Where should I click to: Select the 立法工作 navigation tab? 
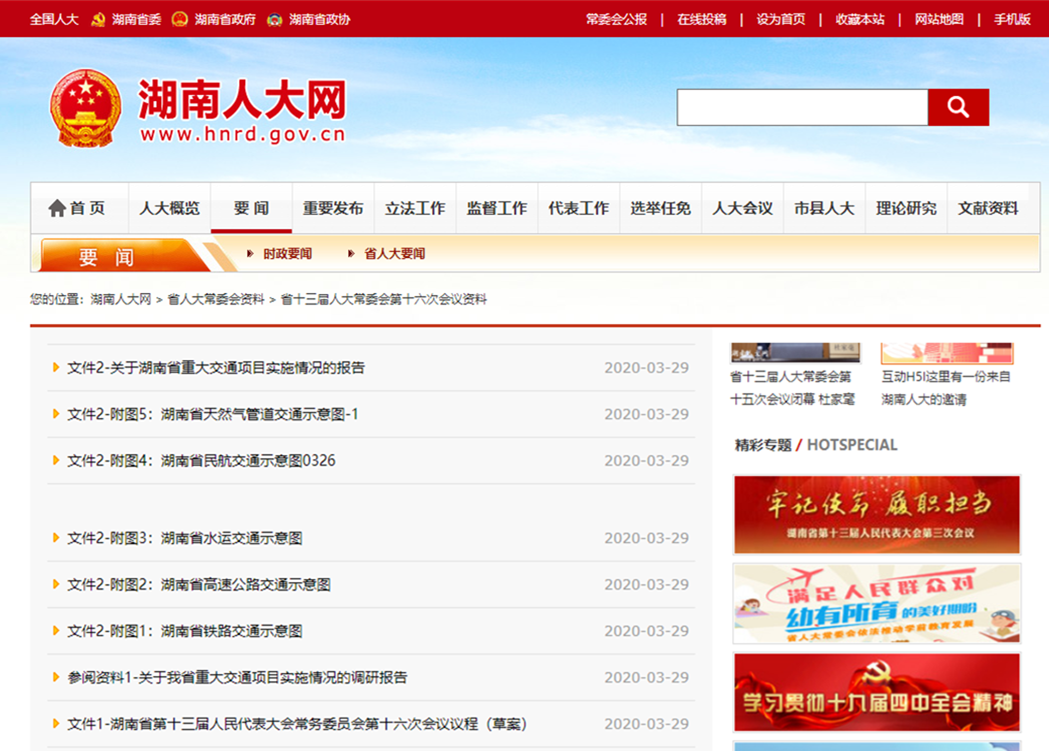click(415, 209)
